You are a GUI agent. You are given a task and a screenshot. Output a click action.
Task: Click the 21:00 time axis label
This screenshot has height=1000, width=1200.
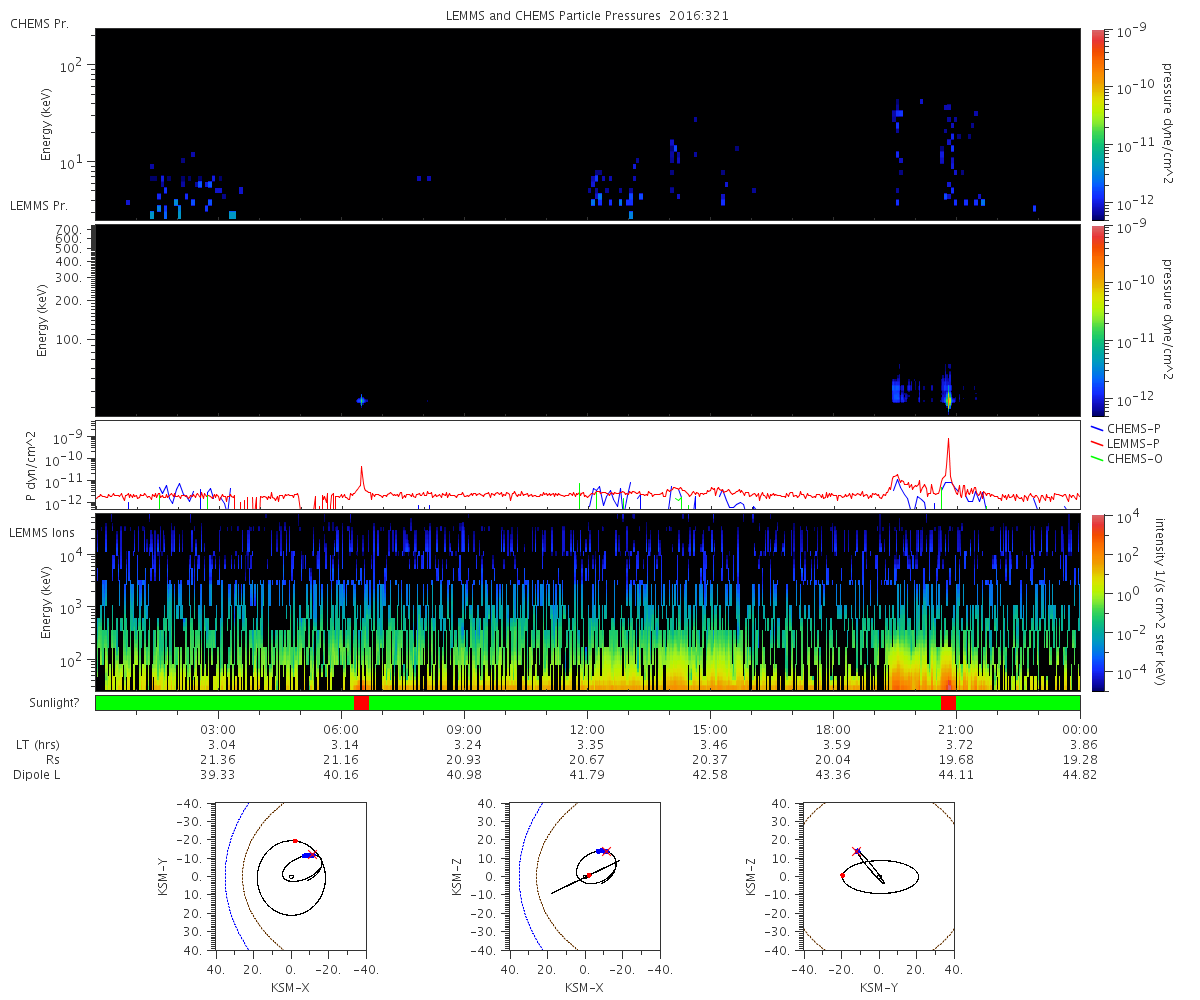pos(956,730)
